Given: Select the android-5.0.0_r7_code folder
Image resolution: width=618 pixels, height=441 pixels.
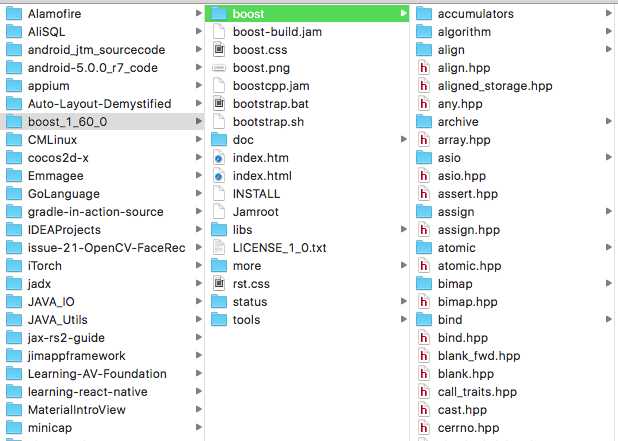Looking at the screenshot, I should coord(102,68).
